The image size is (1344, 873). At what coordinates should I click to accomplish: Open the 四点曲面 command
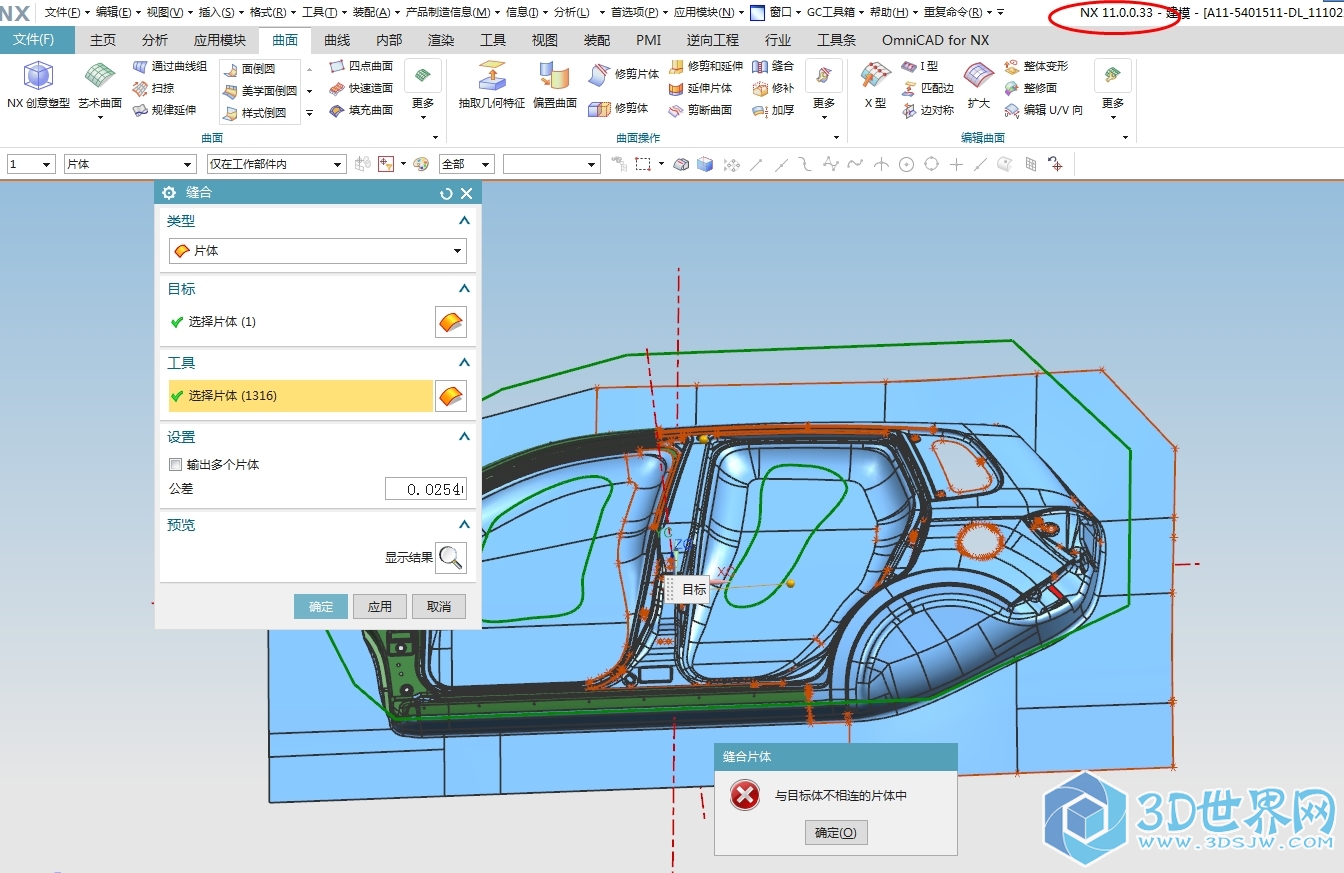361,66
